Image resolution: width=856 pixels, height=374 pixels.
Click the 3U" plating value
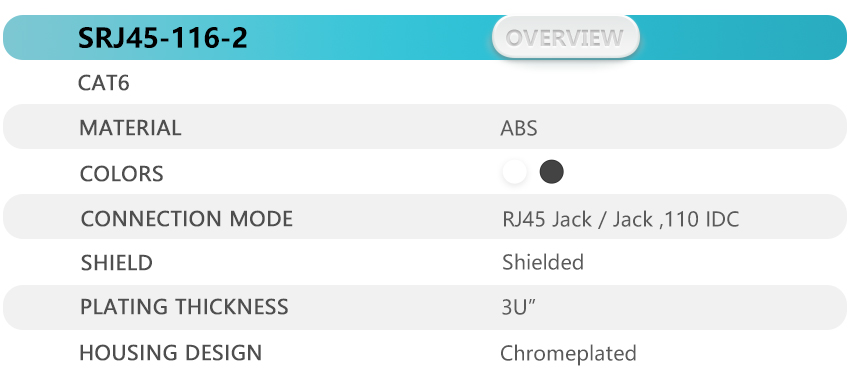tap(518, 307)
